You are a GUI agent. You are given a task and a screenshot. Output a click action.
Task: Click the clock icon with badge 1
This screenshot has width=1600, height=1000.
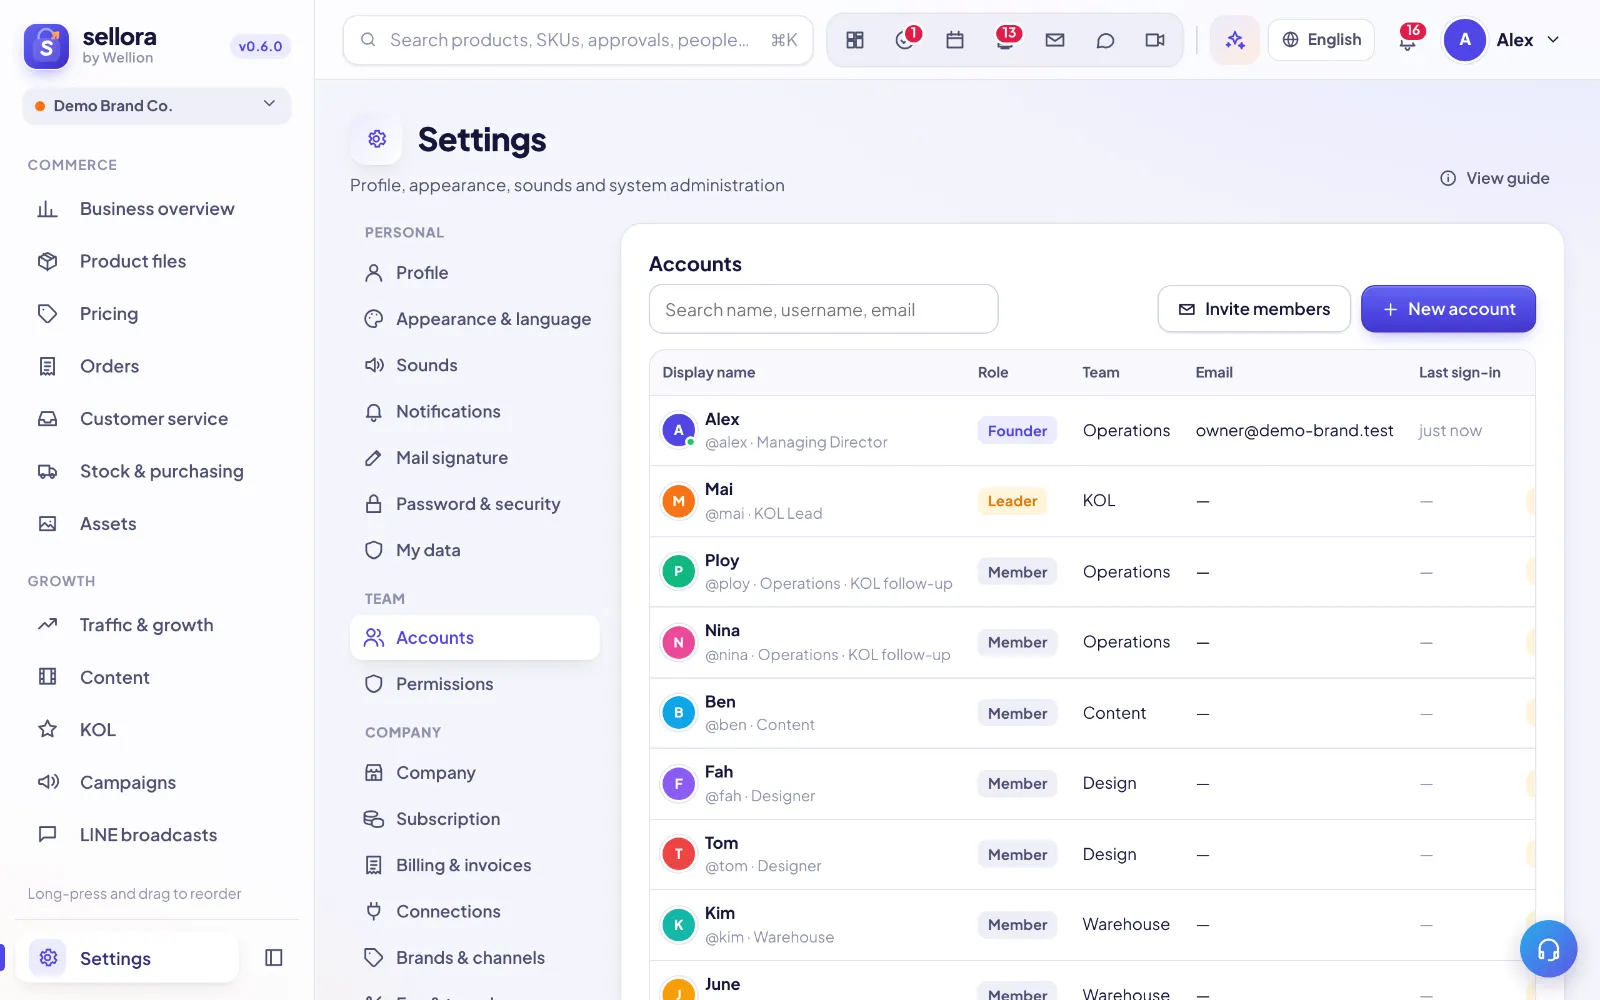(906, 40)
